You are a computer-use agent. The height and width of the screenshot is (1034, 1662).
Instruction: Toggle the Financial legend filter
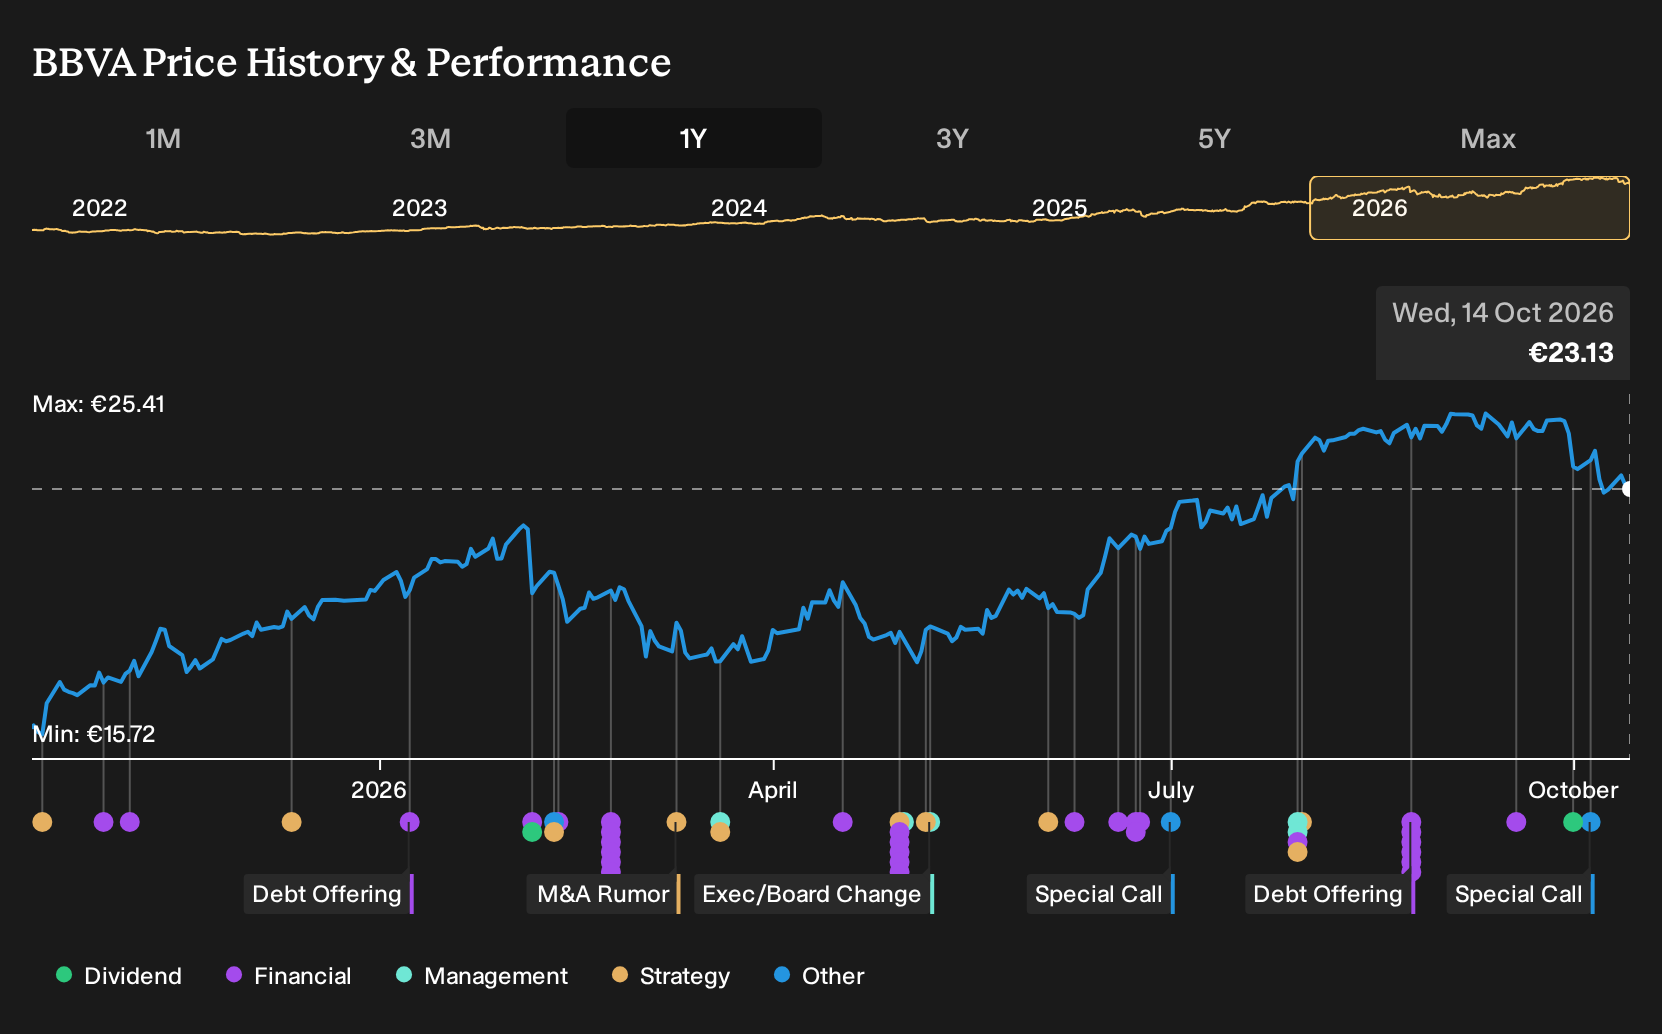pyautogui.click(x=289, y=976)
